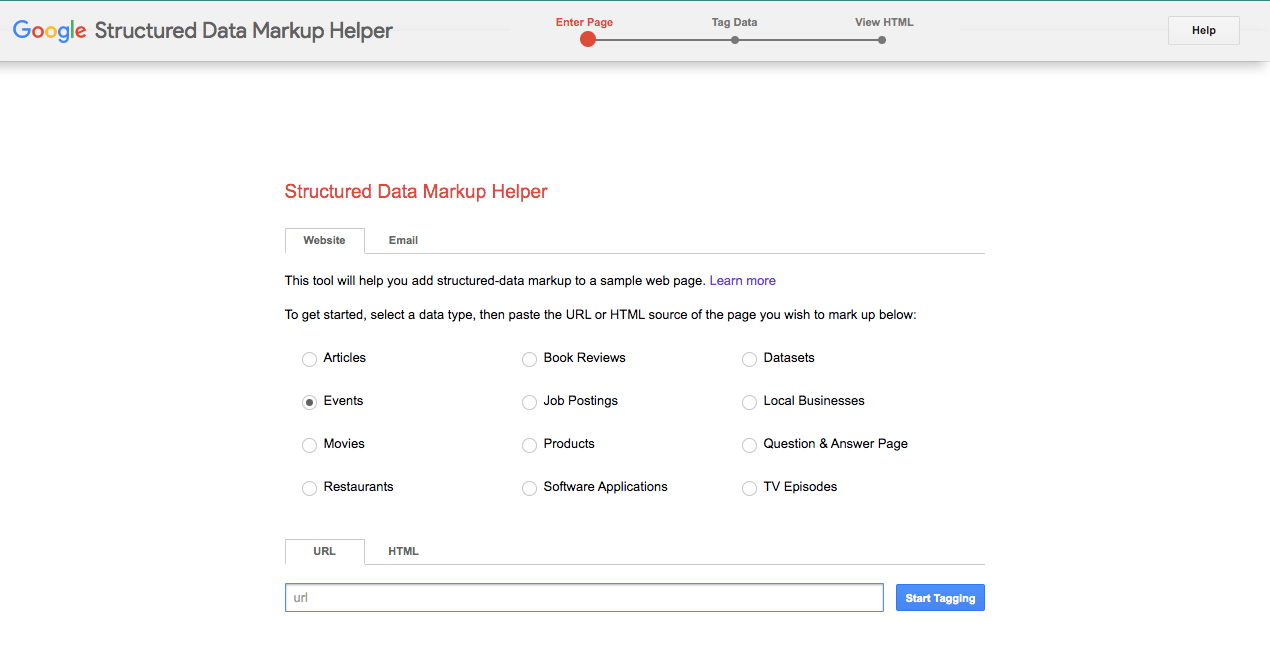The image size is (1270, 654).
Task: Select the Products radio option
Action: (530, 445)
